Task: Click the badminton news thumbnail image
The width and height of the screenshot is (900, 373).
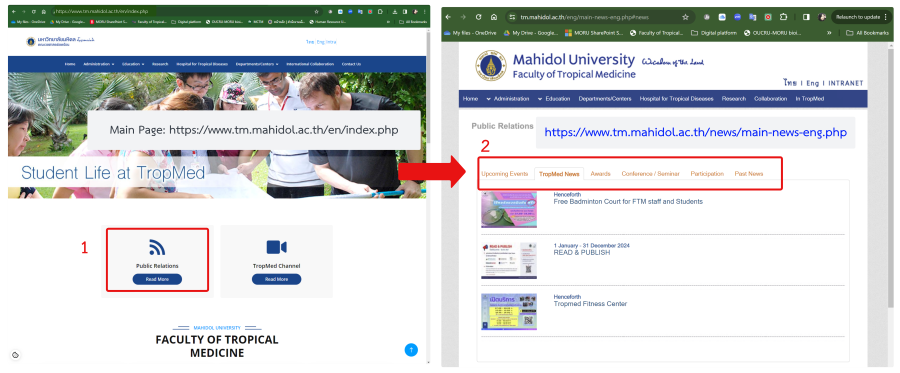Action: tap(509, 209)
